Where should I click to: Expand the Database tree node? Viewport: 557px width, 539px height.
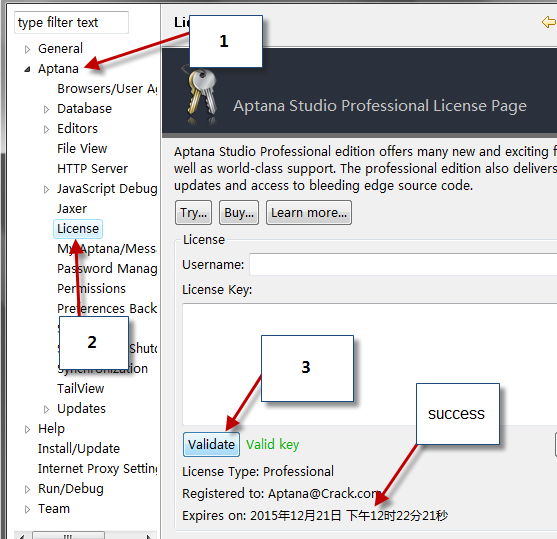pyautogui.click(x=46, y=109)
